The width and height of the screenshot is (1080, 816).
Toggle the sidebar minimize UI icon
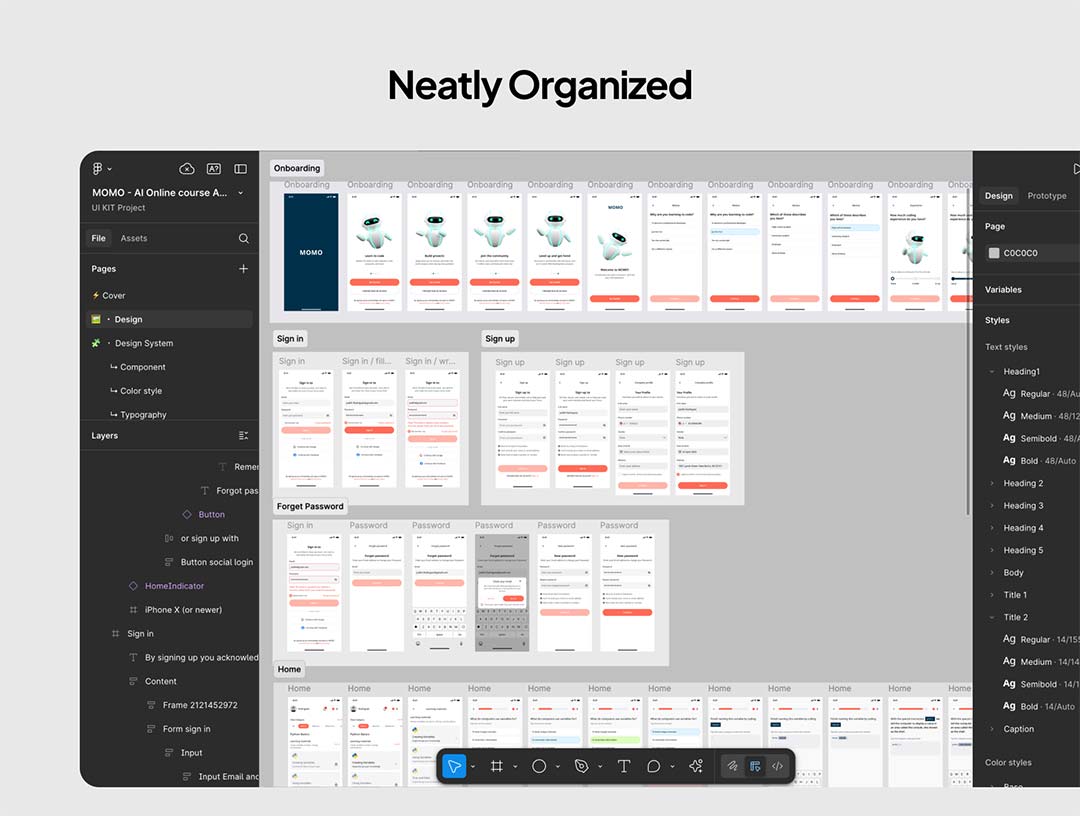point(240,169)
